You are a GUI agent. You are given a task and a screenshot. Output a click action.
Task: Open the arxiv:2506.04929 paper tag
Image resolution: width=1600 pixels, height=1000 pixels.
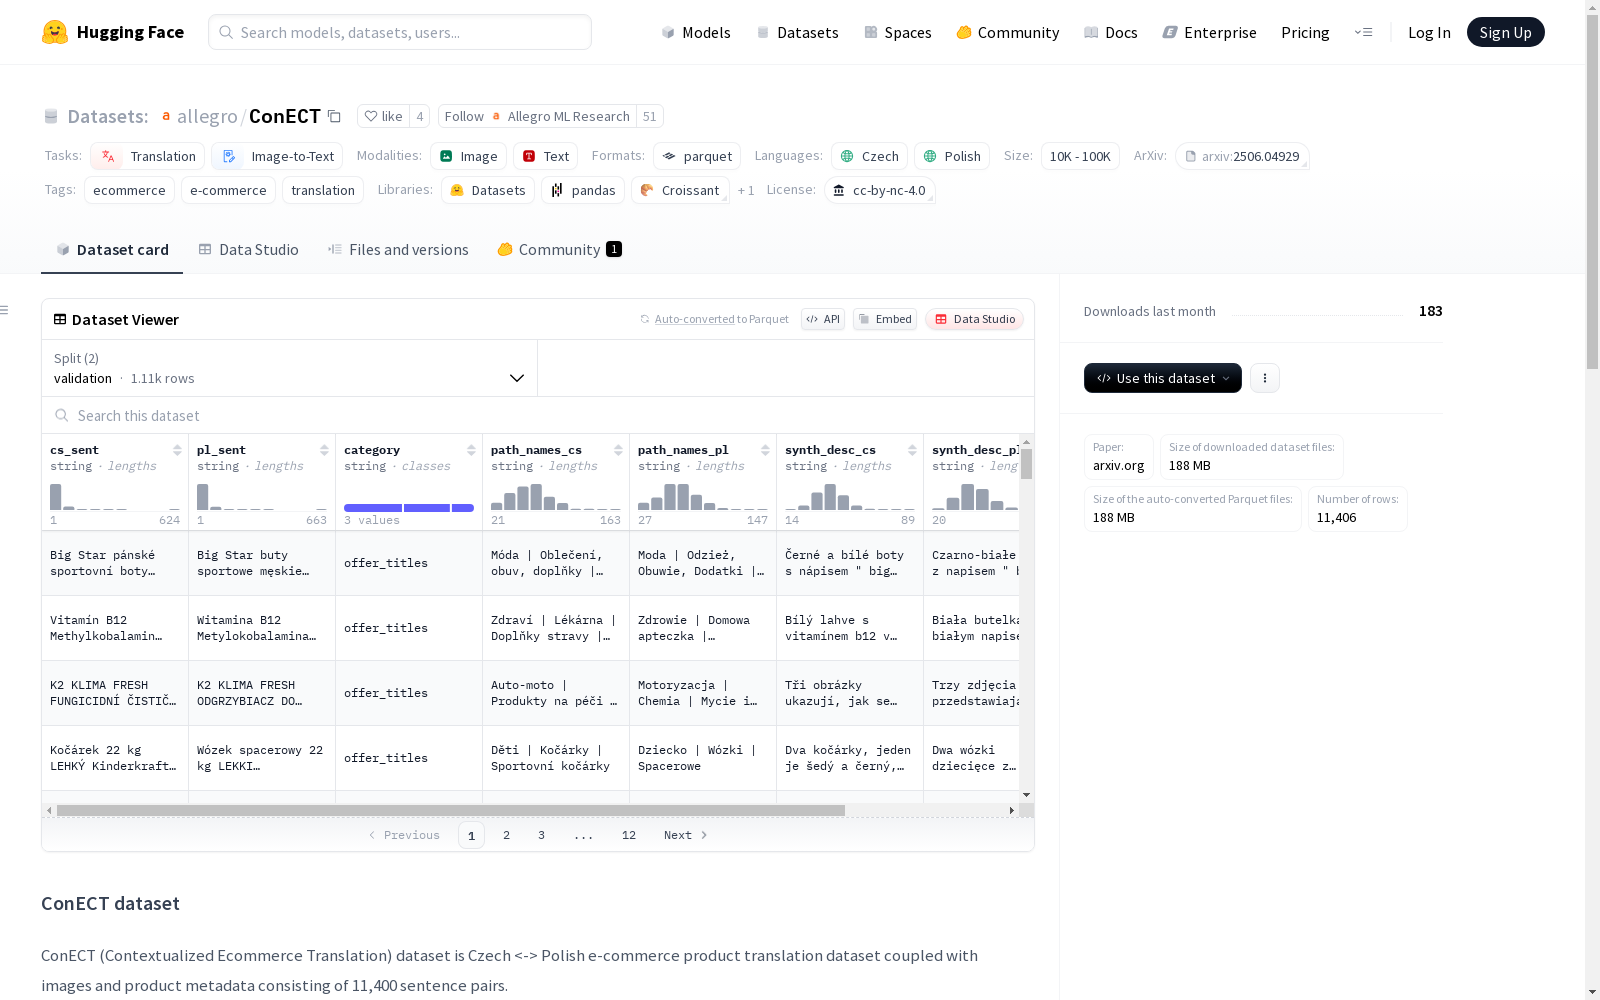click(1242, 156)
